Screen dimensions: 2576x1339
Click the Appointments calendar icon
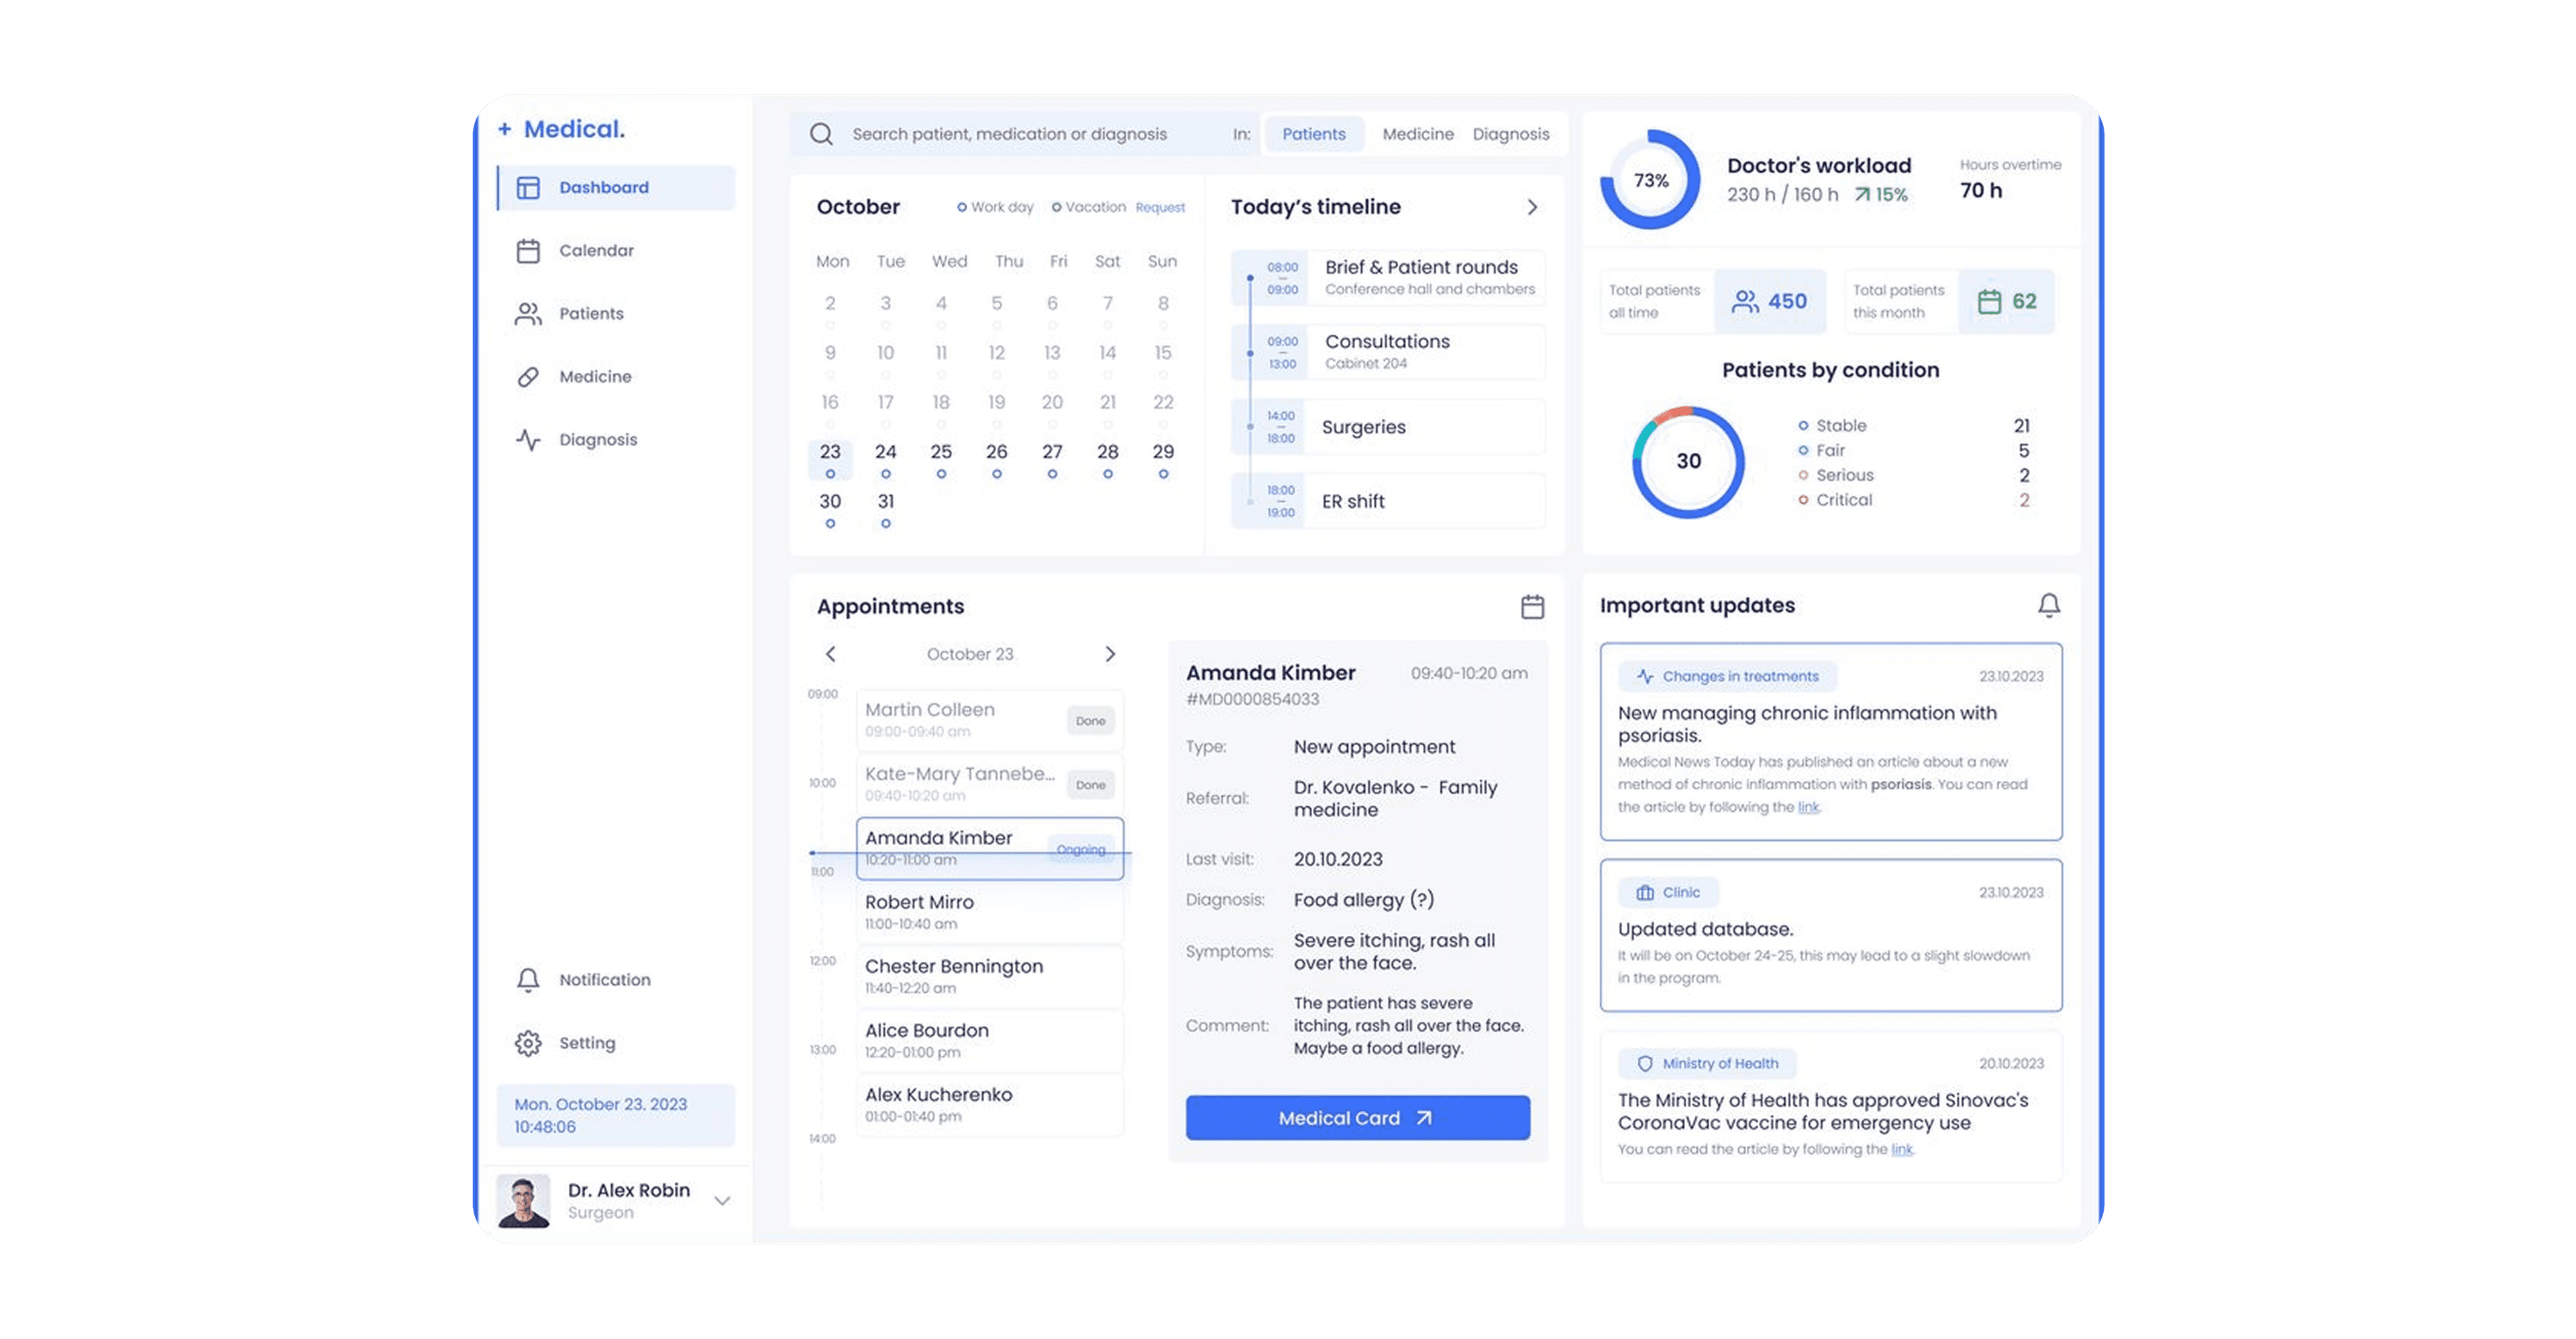pyautogui.click(x=1532, y=607)
